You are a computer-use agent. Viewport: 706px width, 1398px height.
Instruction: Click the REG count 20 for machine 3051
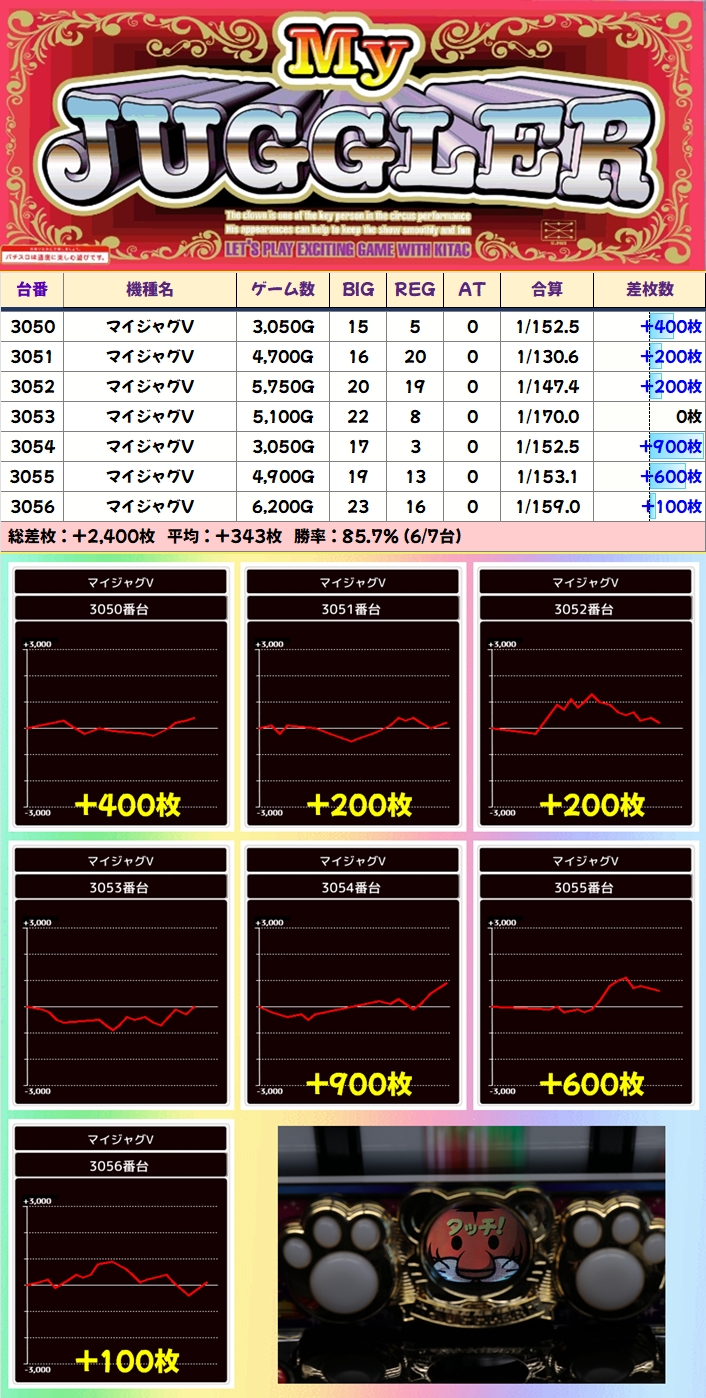(x=415, y=357)
